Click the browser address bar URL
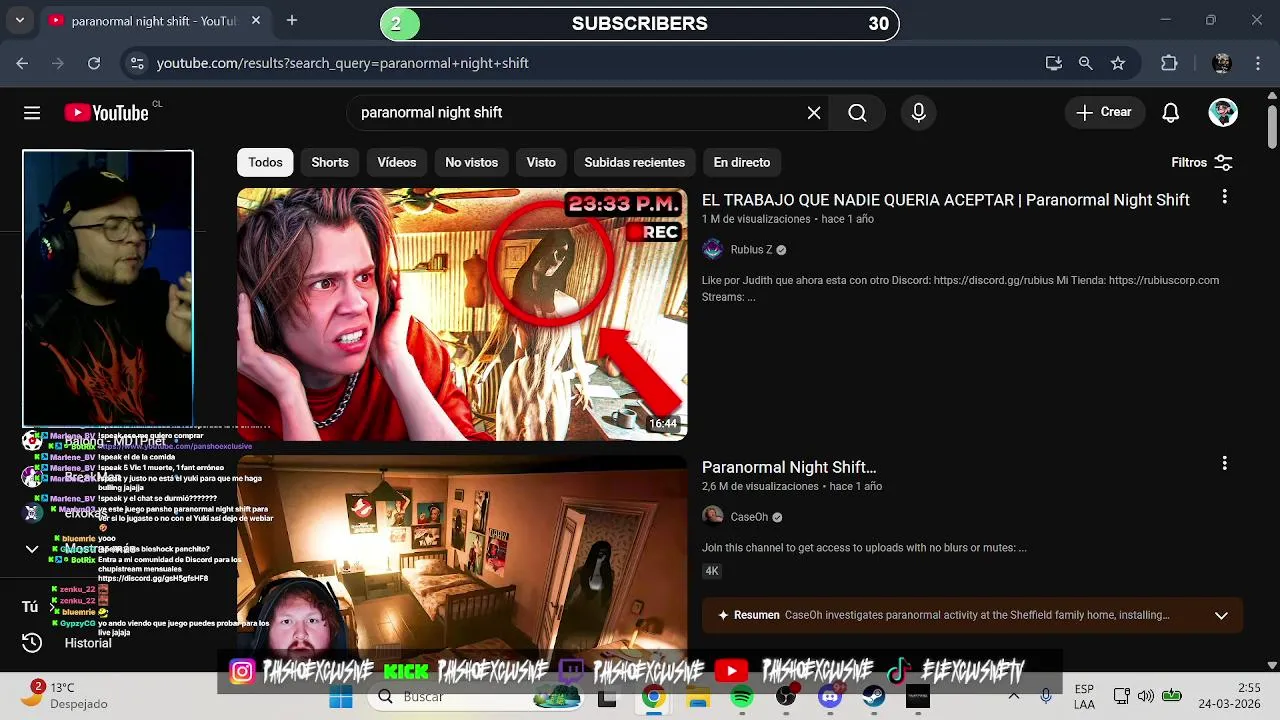The image size is (1280, 720). point(343,63)
